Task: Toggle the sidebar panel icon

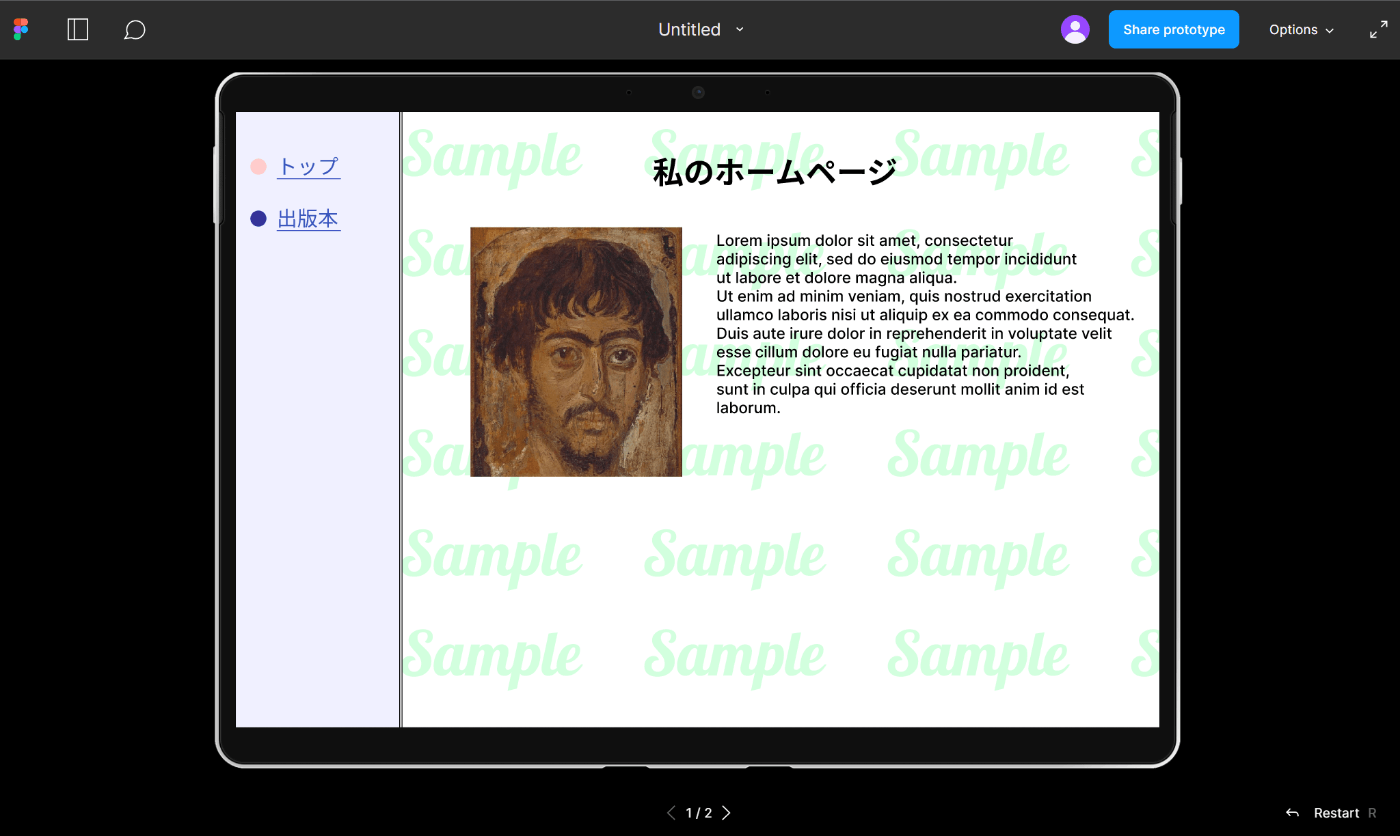Action: (78, 30)
